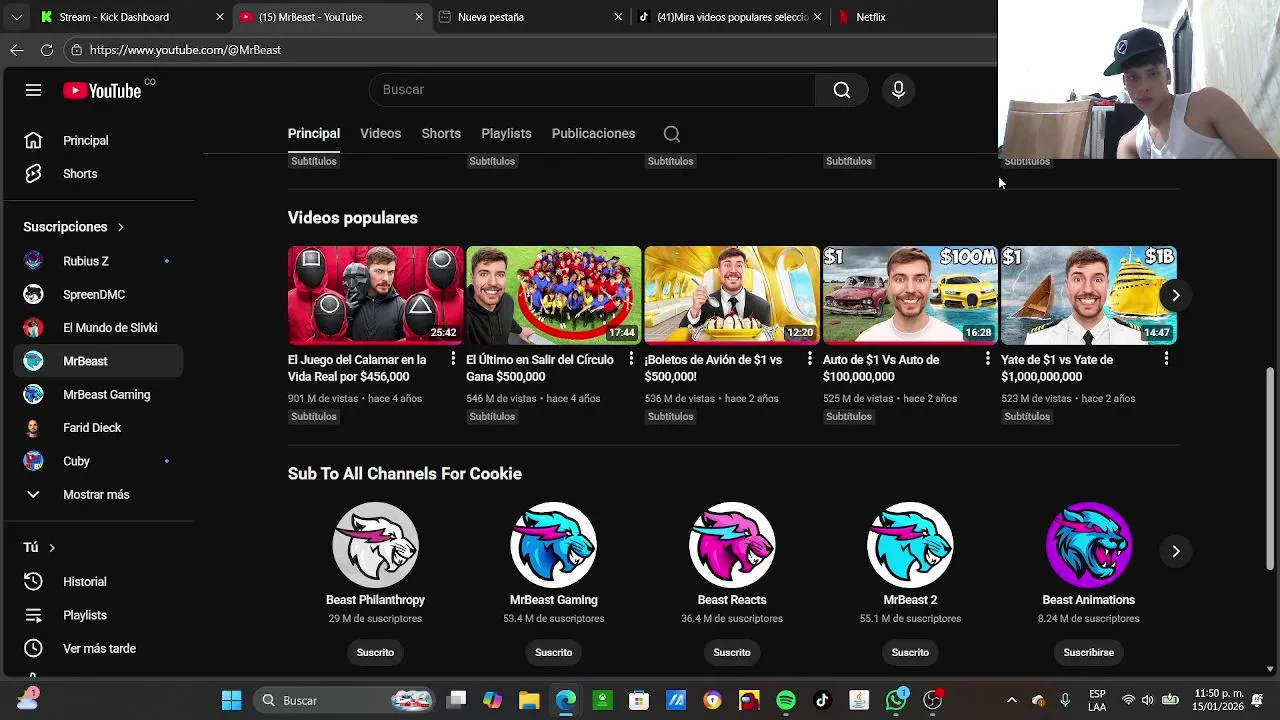
Task: Expand Mostrar más subscriptions
Action: tap(98, 495)
